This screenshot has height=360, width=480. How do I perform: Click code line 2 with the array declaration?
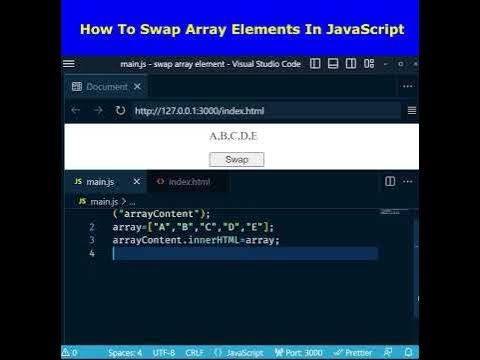click(x=193, y=227)
